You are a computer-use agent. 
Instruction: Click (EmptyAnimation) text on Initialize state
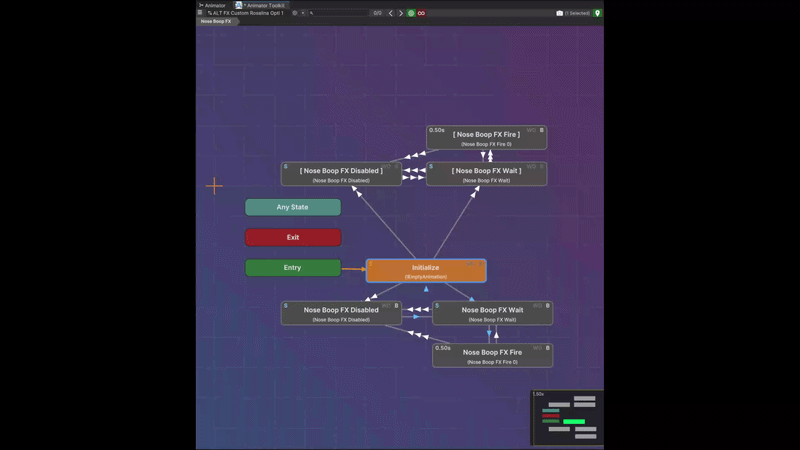click(426, 277)
